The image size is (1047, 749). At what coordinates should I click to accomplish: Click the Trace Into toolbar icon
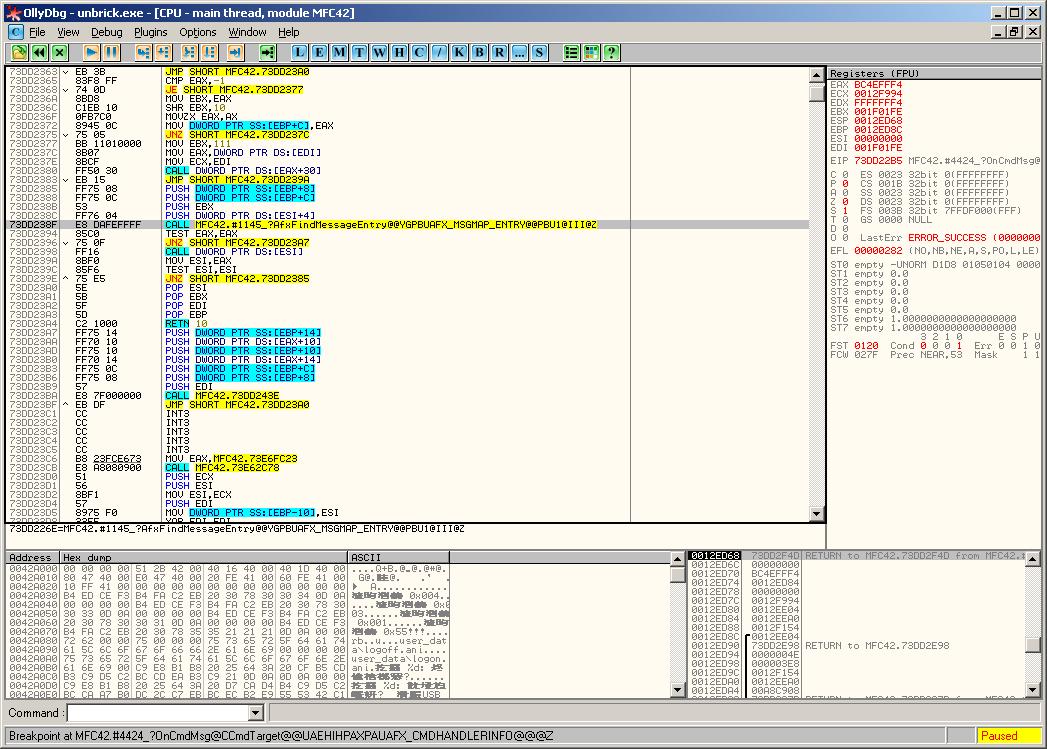coord(190,52)
